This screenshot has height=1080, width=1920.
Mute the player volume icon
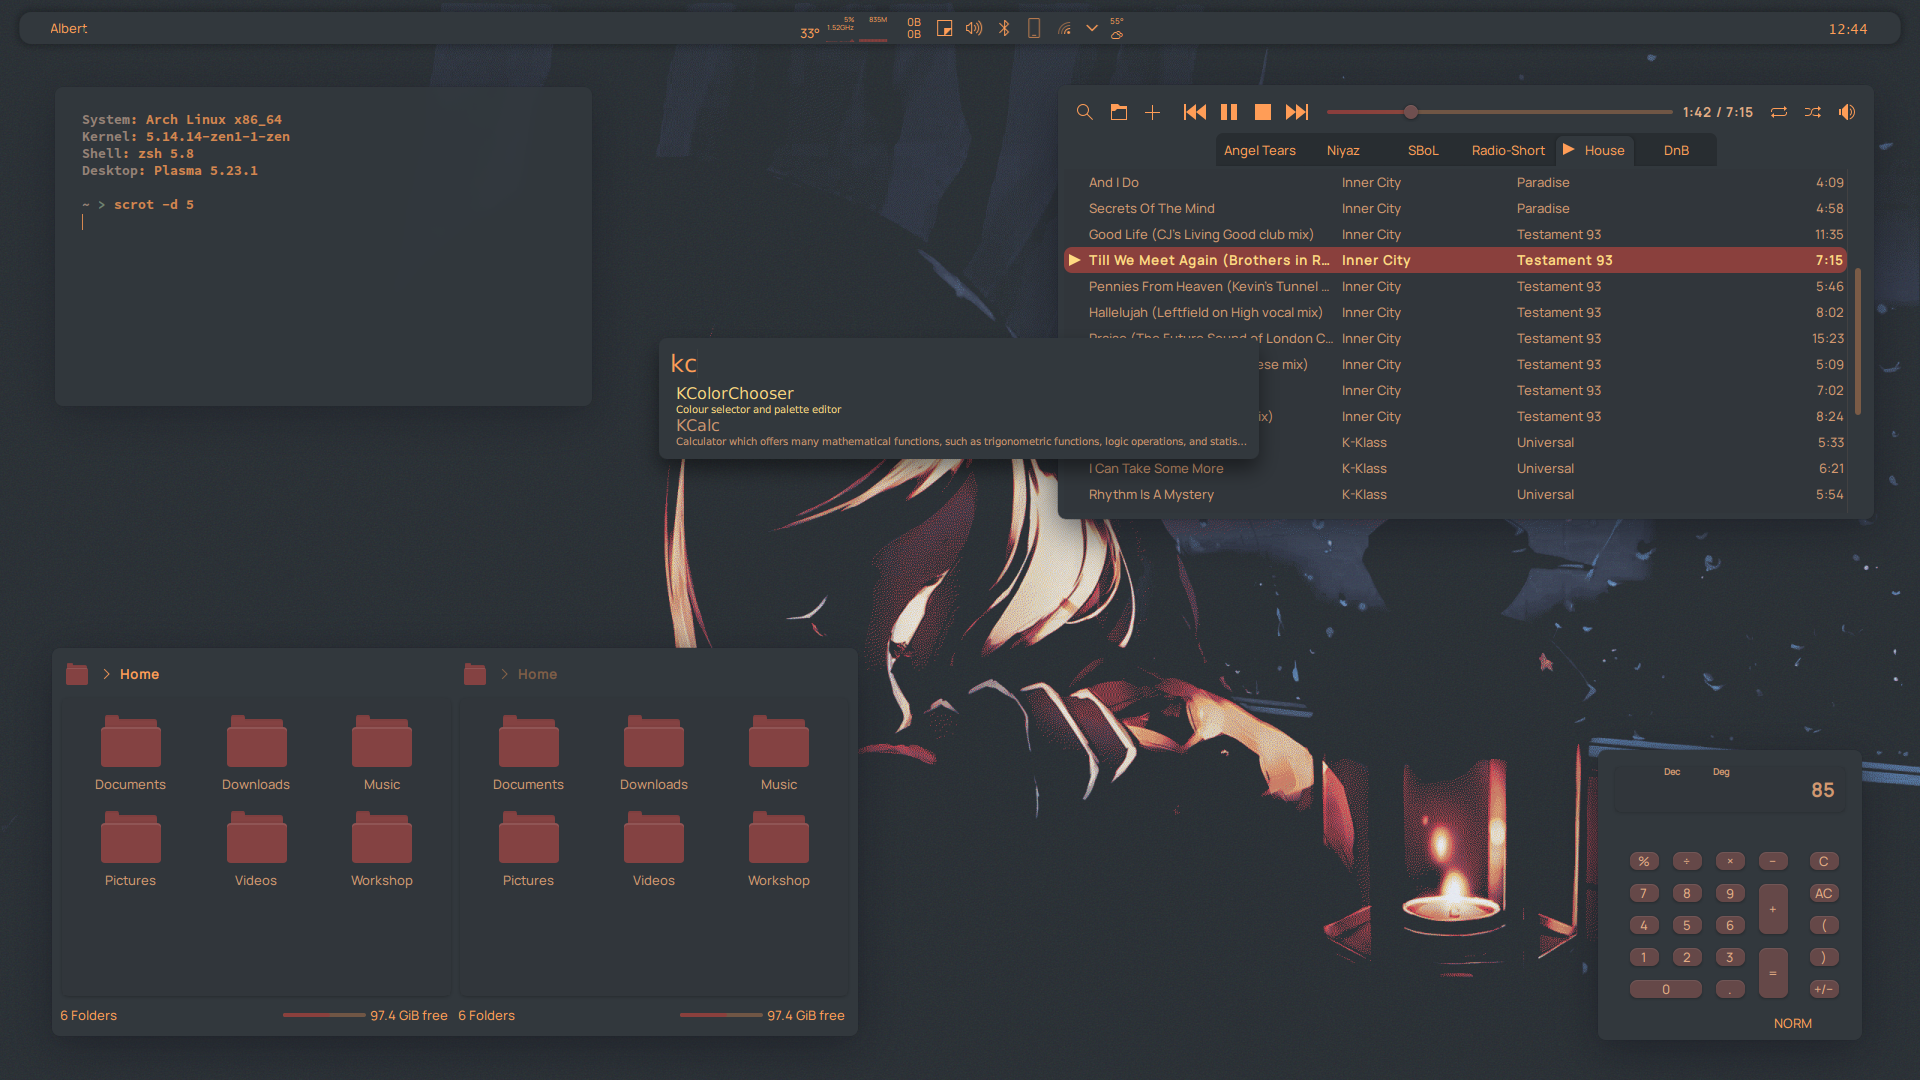1847,112
